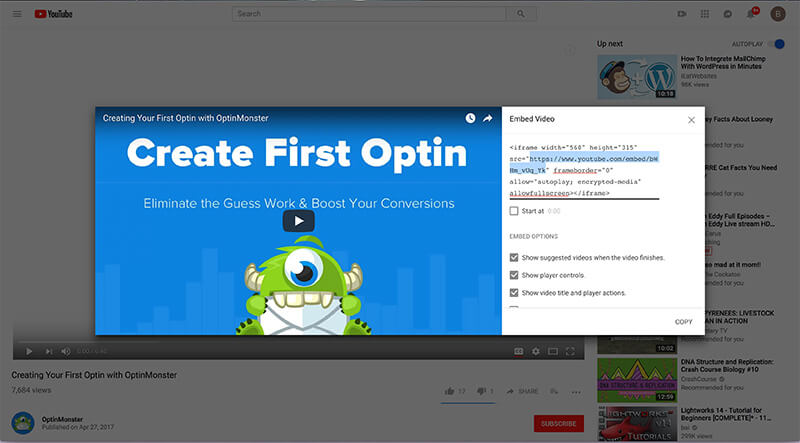Viewport: 800px width, 443px height.
Task: Click share arrow in embed preview
Action: pos(488,118)
